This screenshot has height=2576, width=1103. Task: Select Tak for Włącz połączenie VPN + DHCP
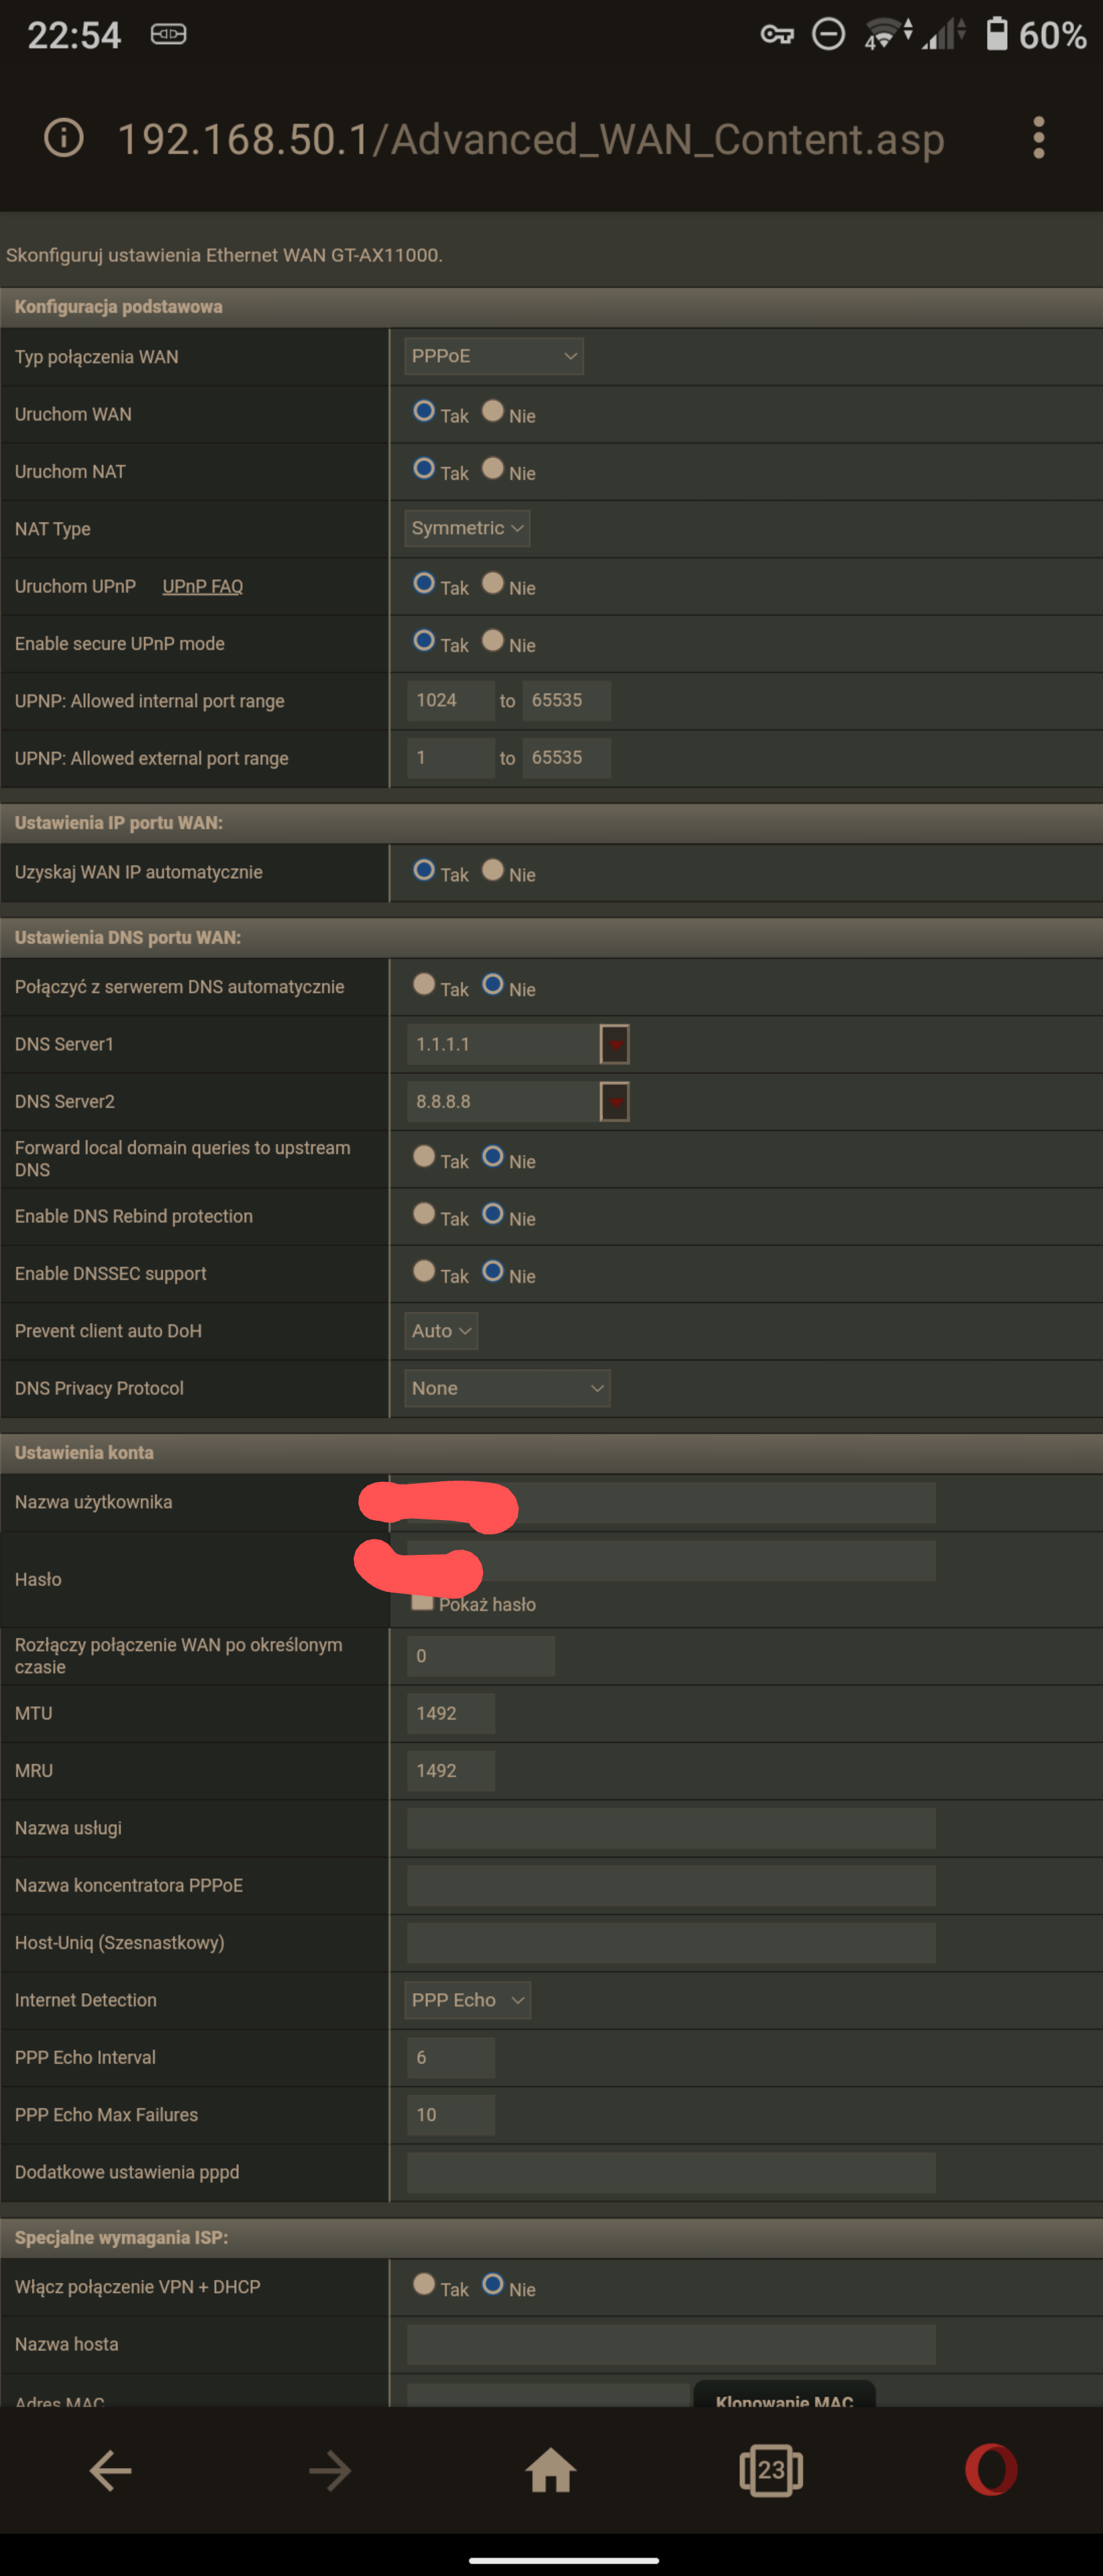tap(424, 2284)
